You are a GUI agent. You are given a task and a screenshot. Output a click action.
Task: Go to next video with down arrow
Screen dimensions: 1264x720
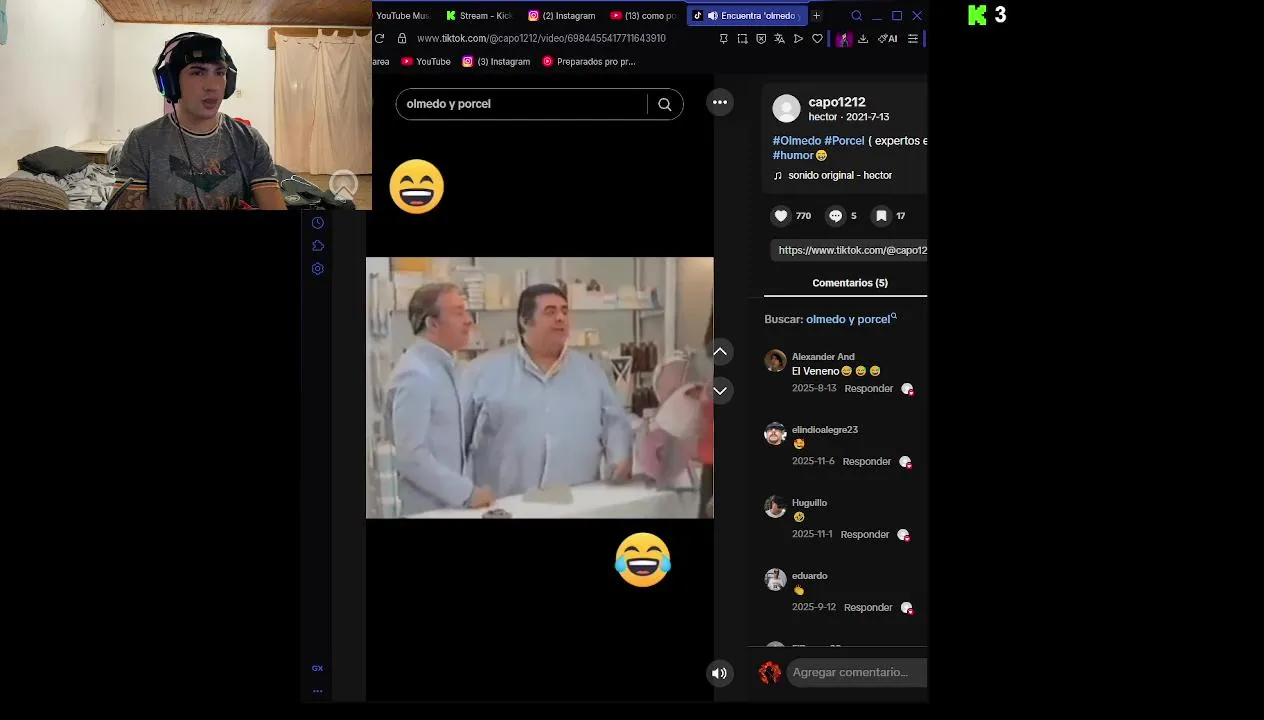[x=720, y=390]
